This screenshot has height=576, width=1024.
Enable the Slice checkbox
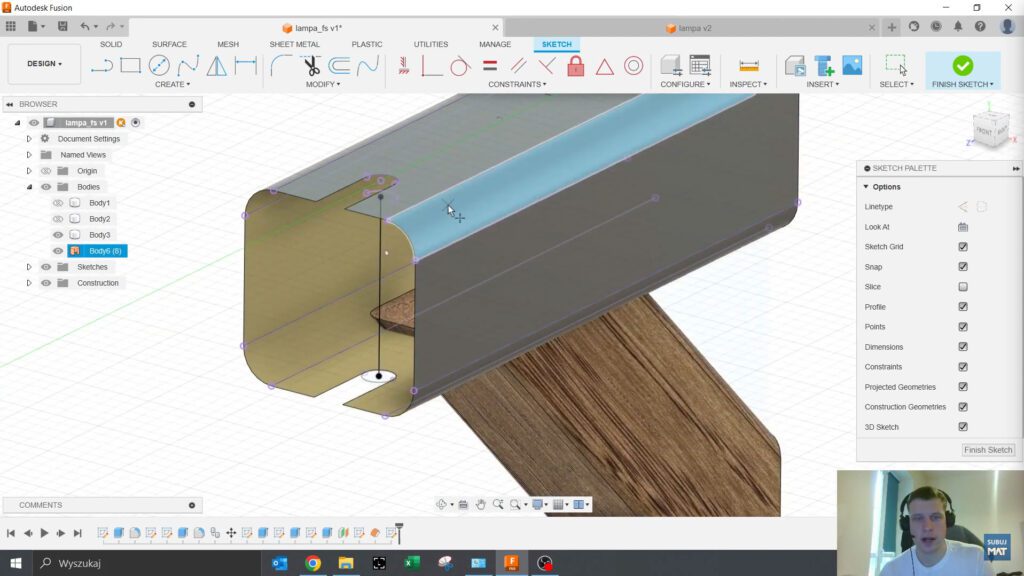point(963,287)
